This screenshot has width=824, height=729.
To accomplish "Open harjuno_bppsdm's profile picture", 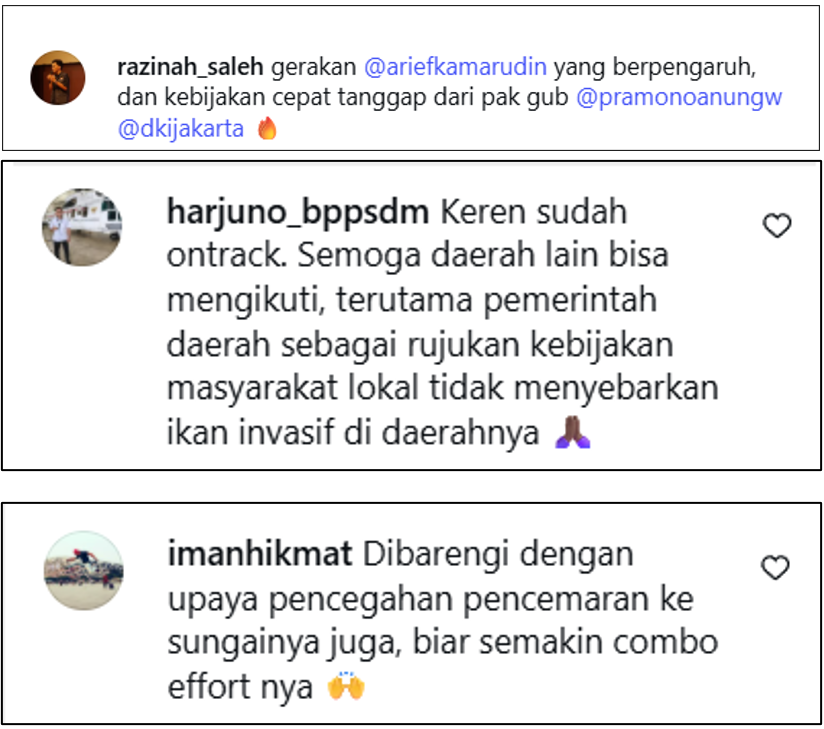I will click(x=82, y=227).
